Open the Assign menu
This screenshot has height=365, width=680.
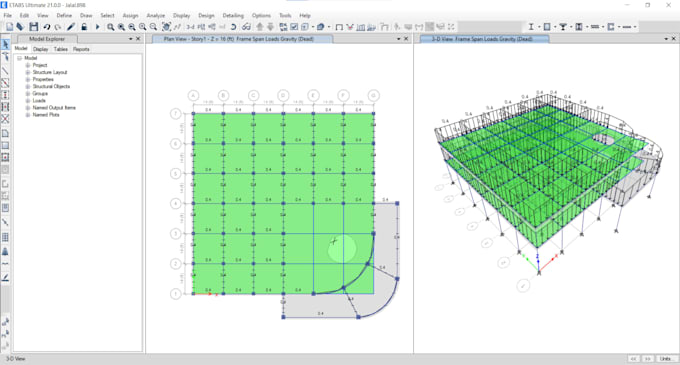point(130,15)
